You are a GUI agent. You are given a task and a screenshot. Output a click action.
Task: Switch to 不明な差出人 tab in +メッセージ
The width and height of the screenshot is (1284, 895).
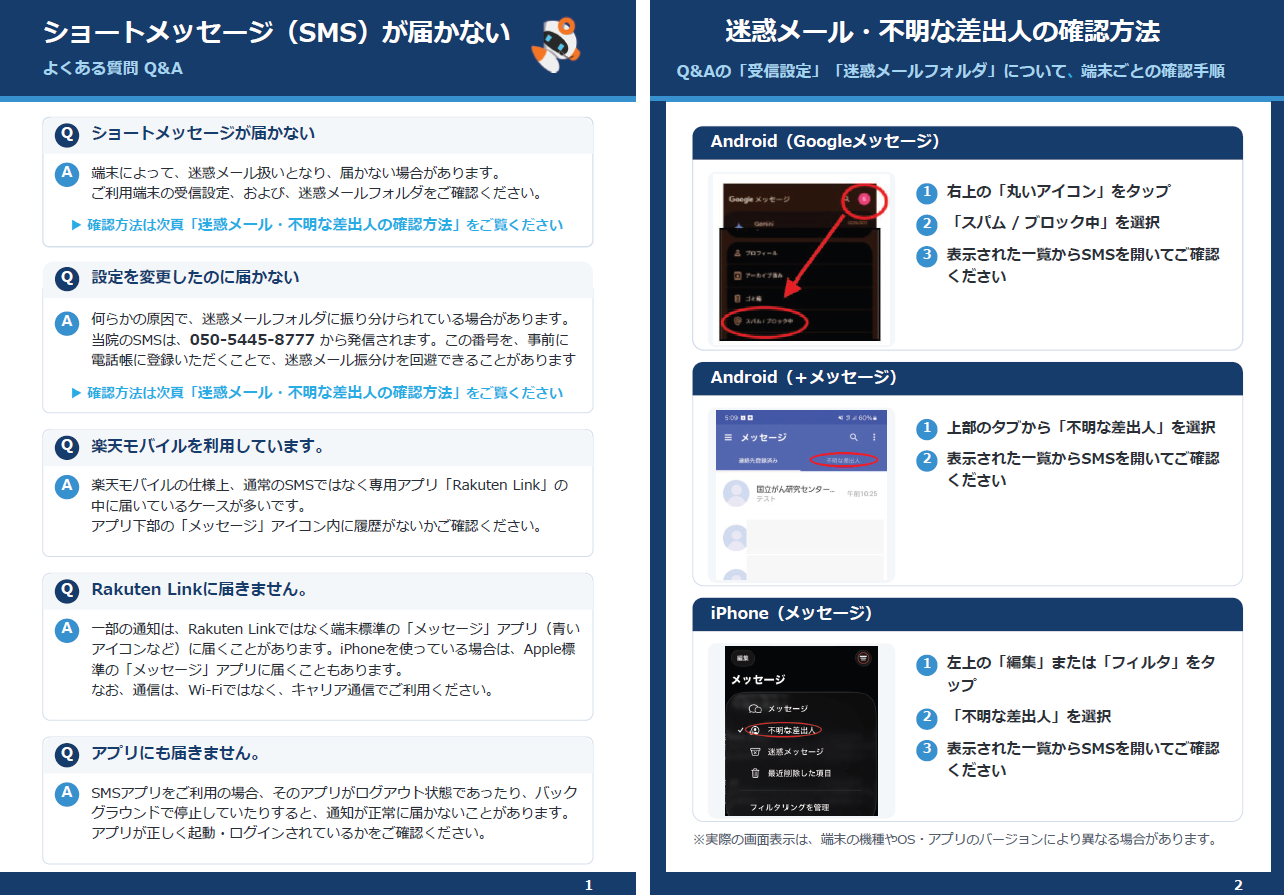pos(843,460)
